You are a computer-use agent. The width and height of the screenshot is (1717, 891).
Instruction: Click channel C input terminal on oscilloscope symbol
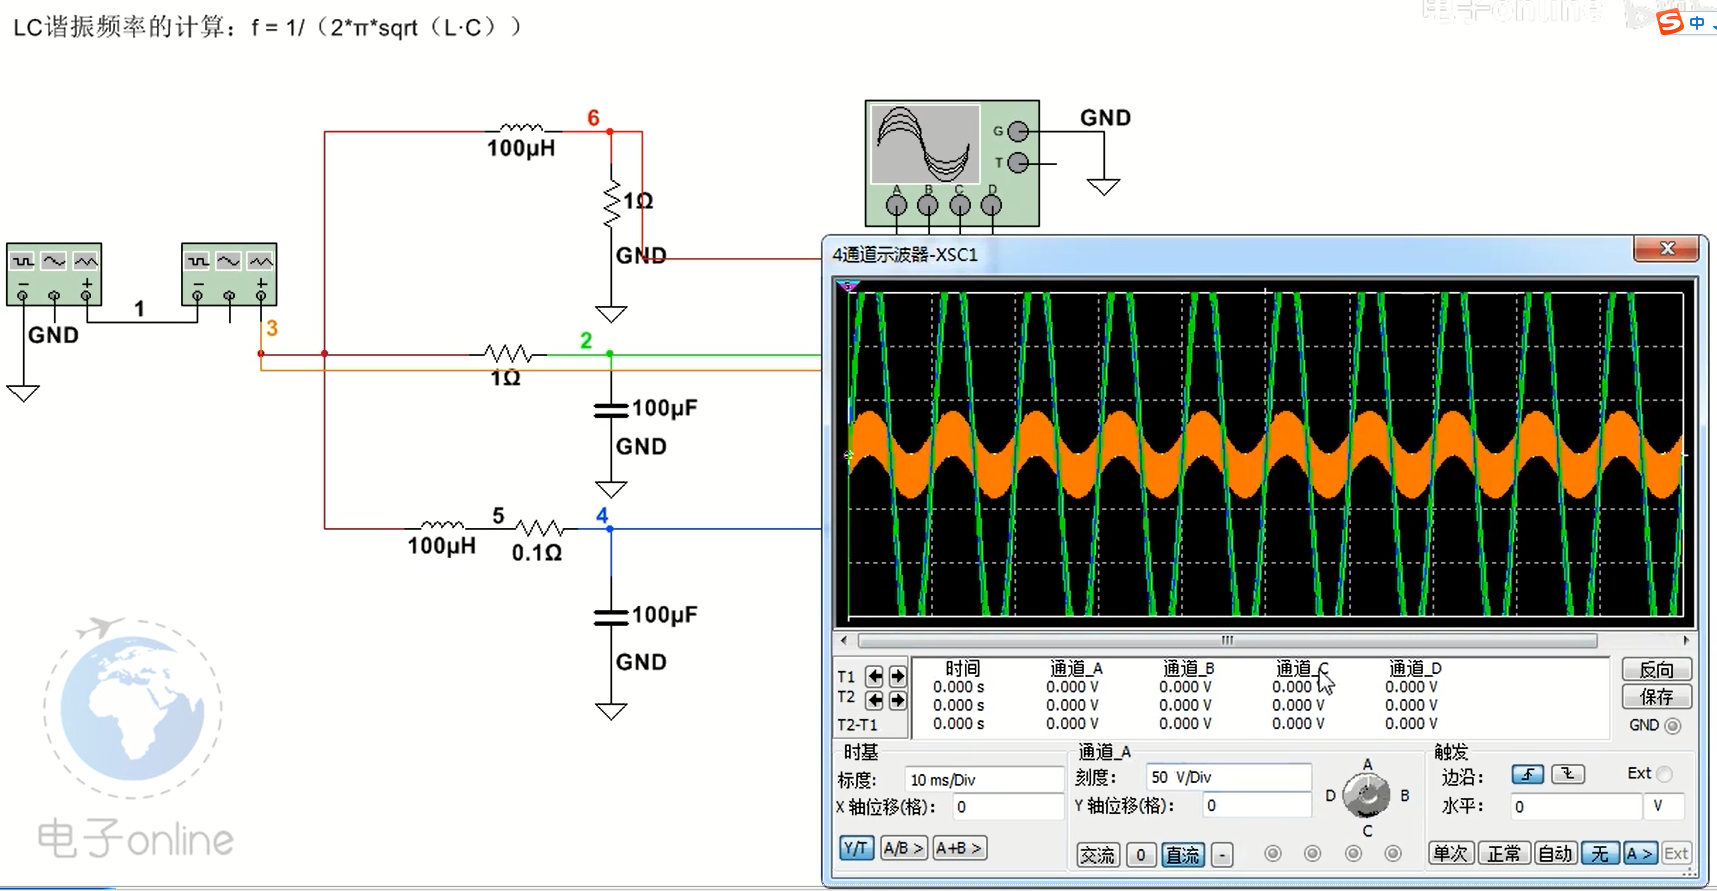pos(960,205)
